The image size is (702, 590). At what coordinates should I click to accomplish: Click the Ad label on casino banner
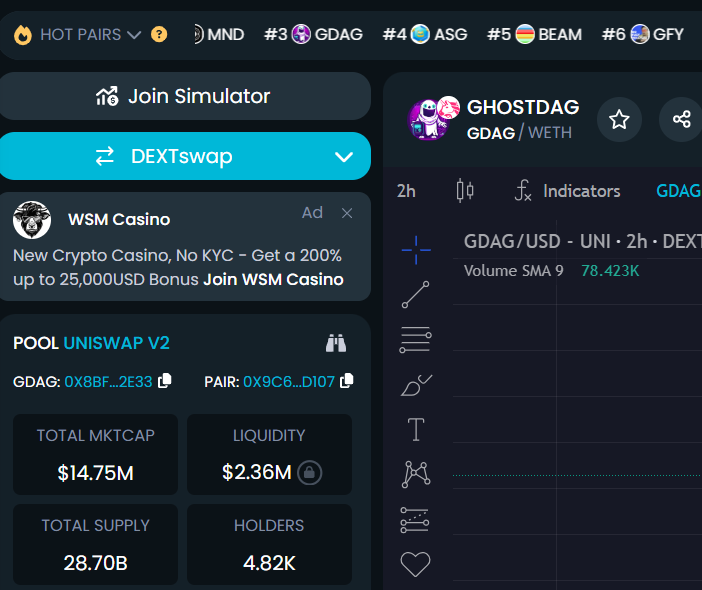click(312, 213)
